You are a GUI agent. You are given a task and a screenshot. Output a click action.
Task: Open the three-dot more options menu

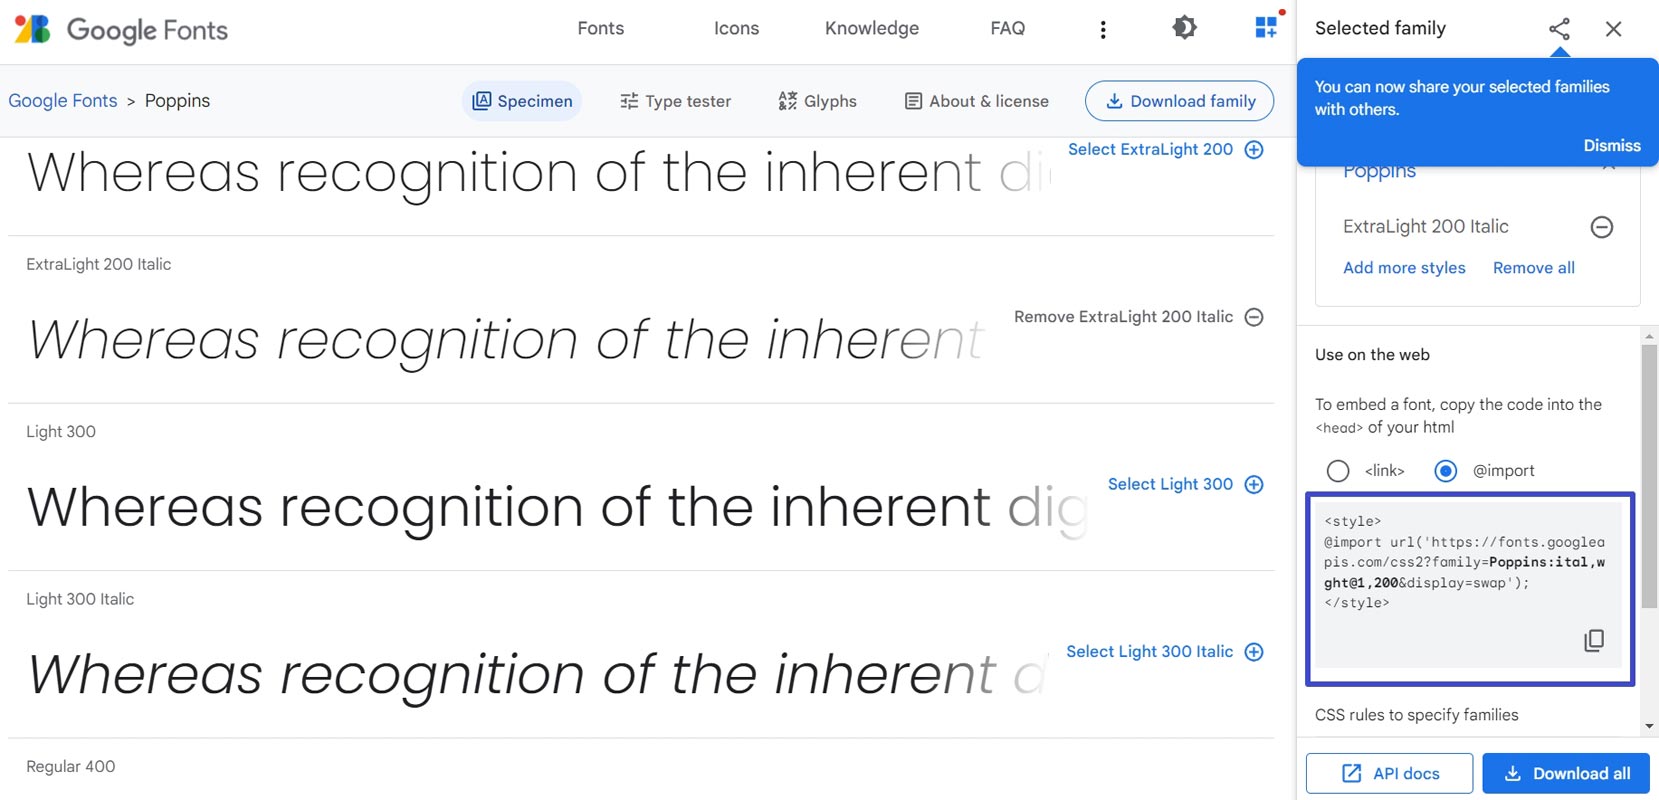1103,29
